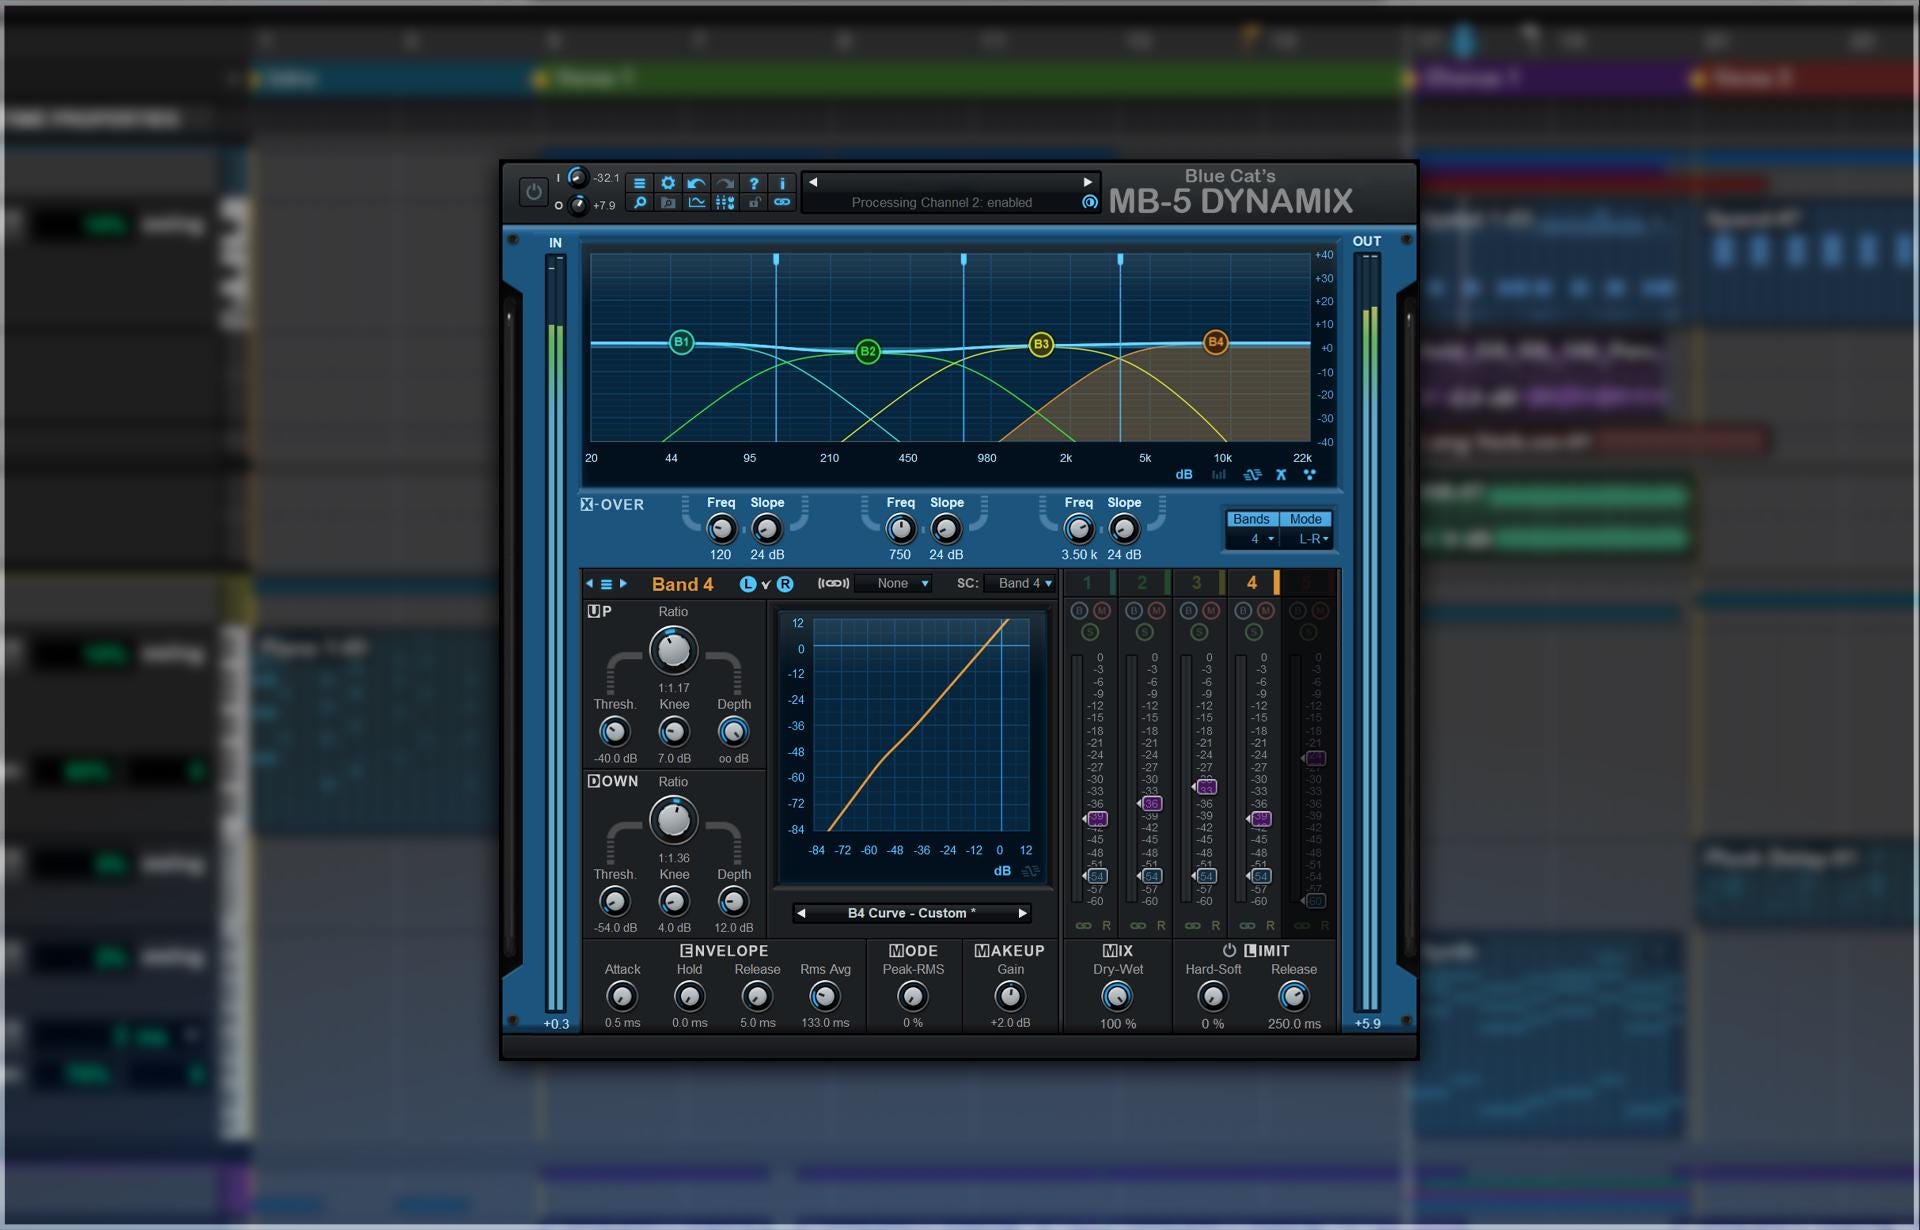Go to the previous band with the left arrow

point(589,584)
